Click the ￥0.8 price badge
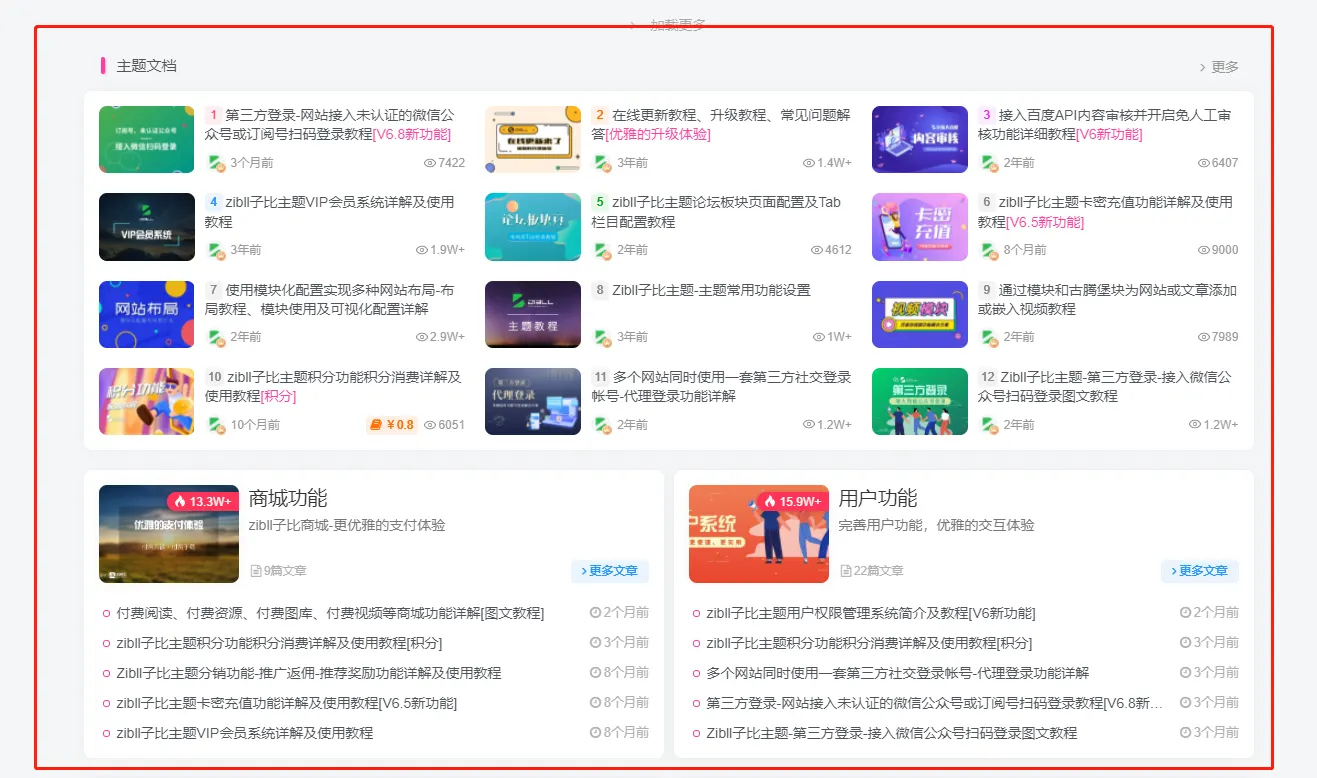This screenshot has width=1317, height=778. [392, 425]
